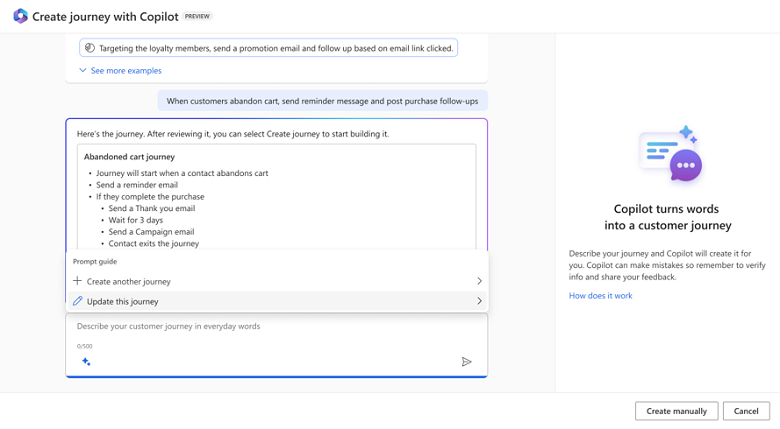The image size is (780, 429).
Task: Expand arrow for Create another journey
Action: click(479, 281)
